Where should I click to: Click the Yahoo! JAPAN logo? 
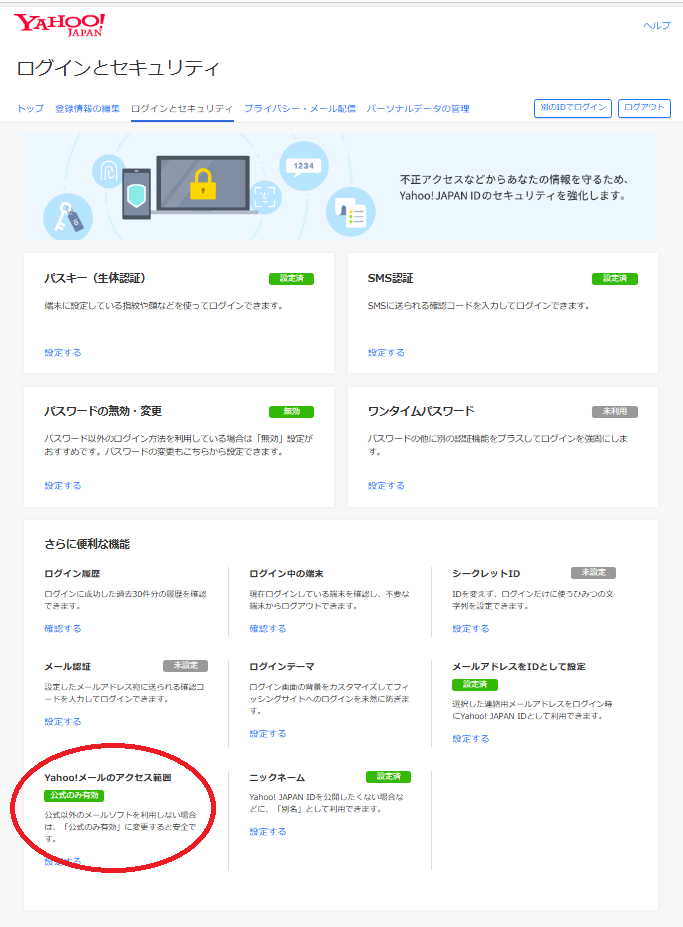point(59,25)
